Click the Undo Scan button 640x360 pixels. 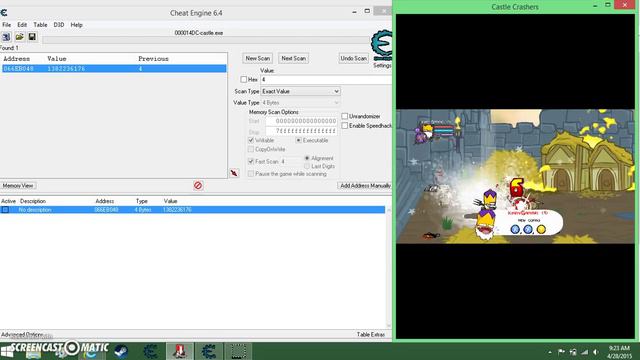pyautogui.click(x=353, y=58)
